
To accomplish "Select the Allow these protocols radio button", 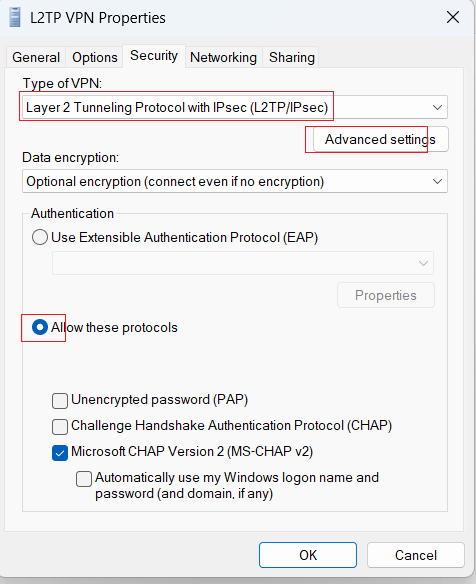I will pos(40,327).
